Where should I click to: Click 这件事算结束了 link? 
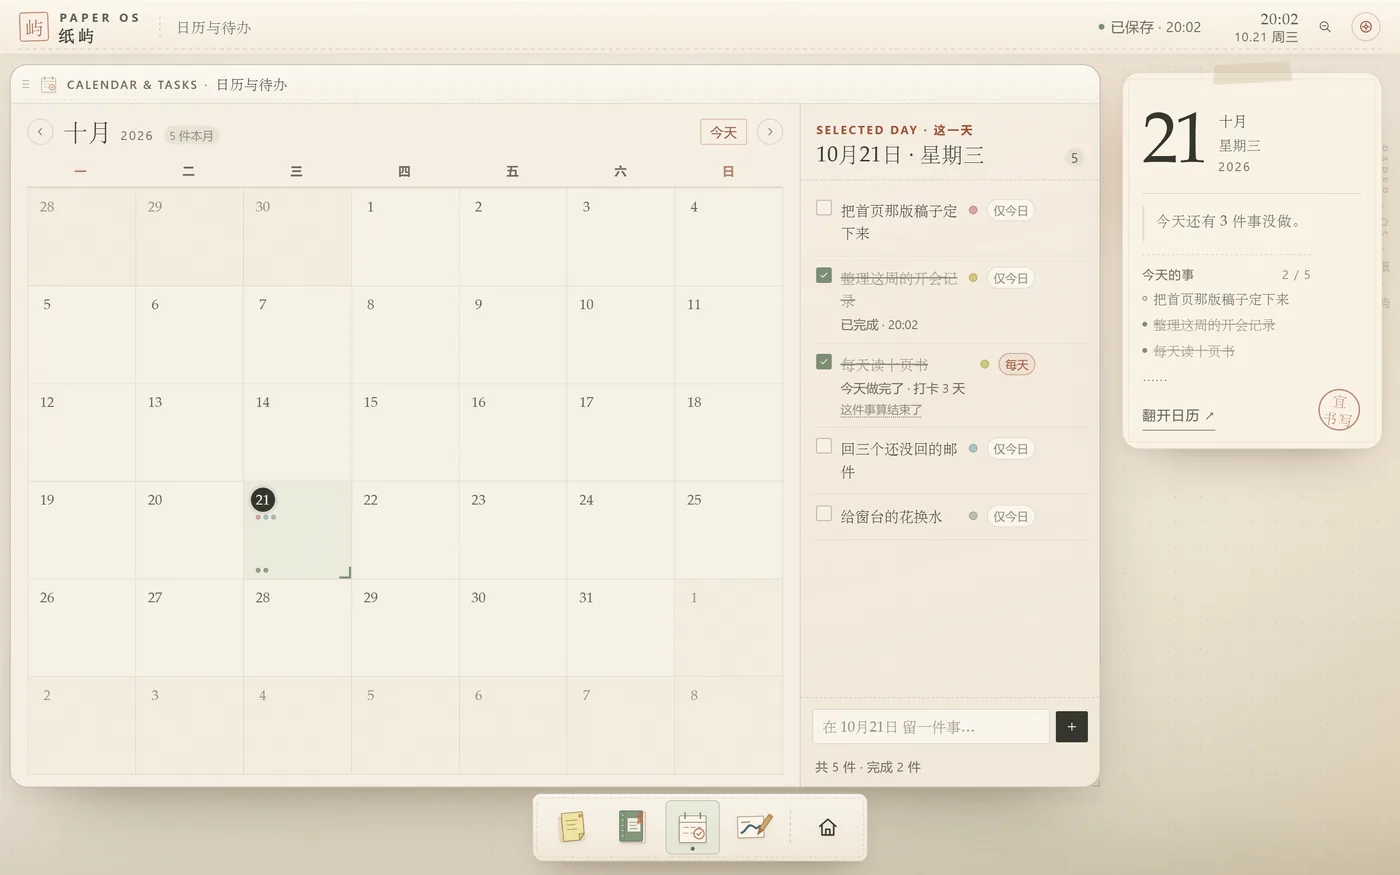[881, 410]
